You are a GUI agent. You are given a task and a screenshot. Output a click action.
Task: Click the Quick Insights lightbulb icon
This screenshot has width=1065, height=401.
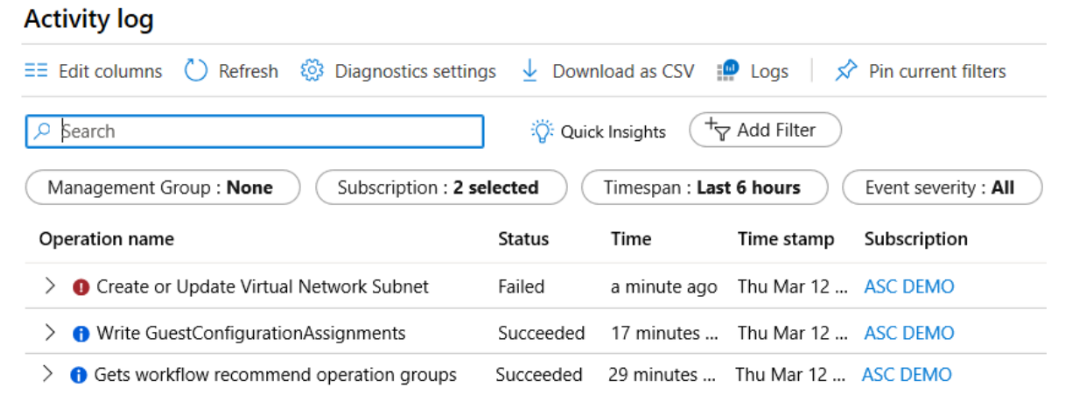click(x=541, y=131)
